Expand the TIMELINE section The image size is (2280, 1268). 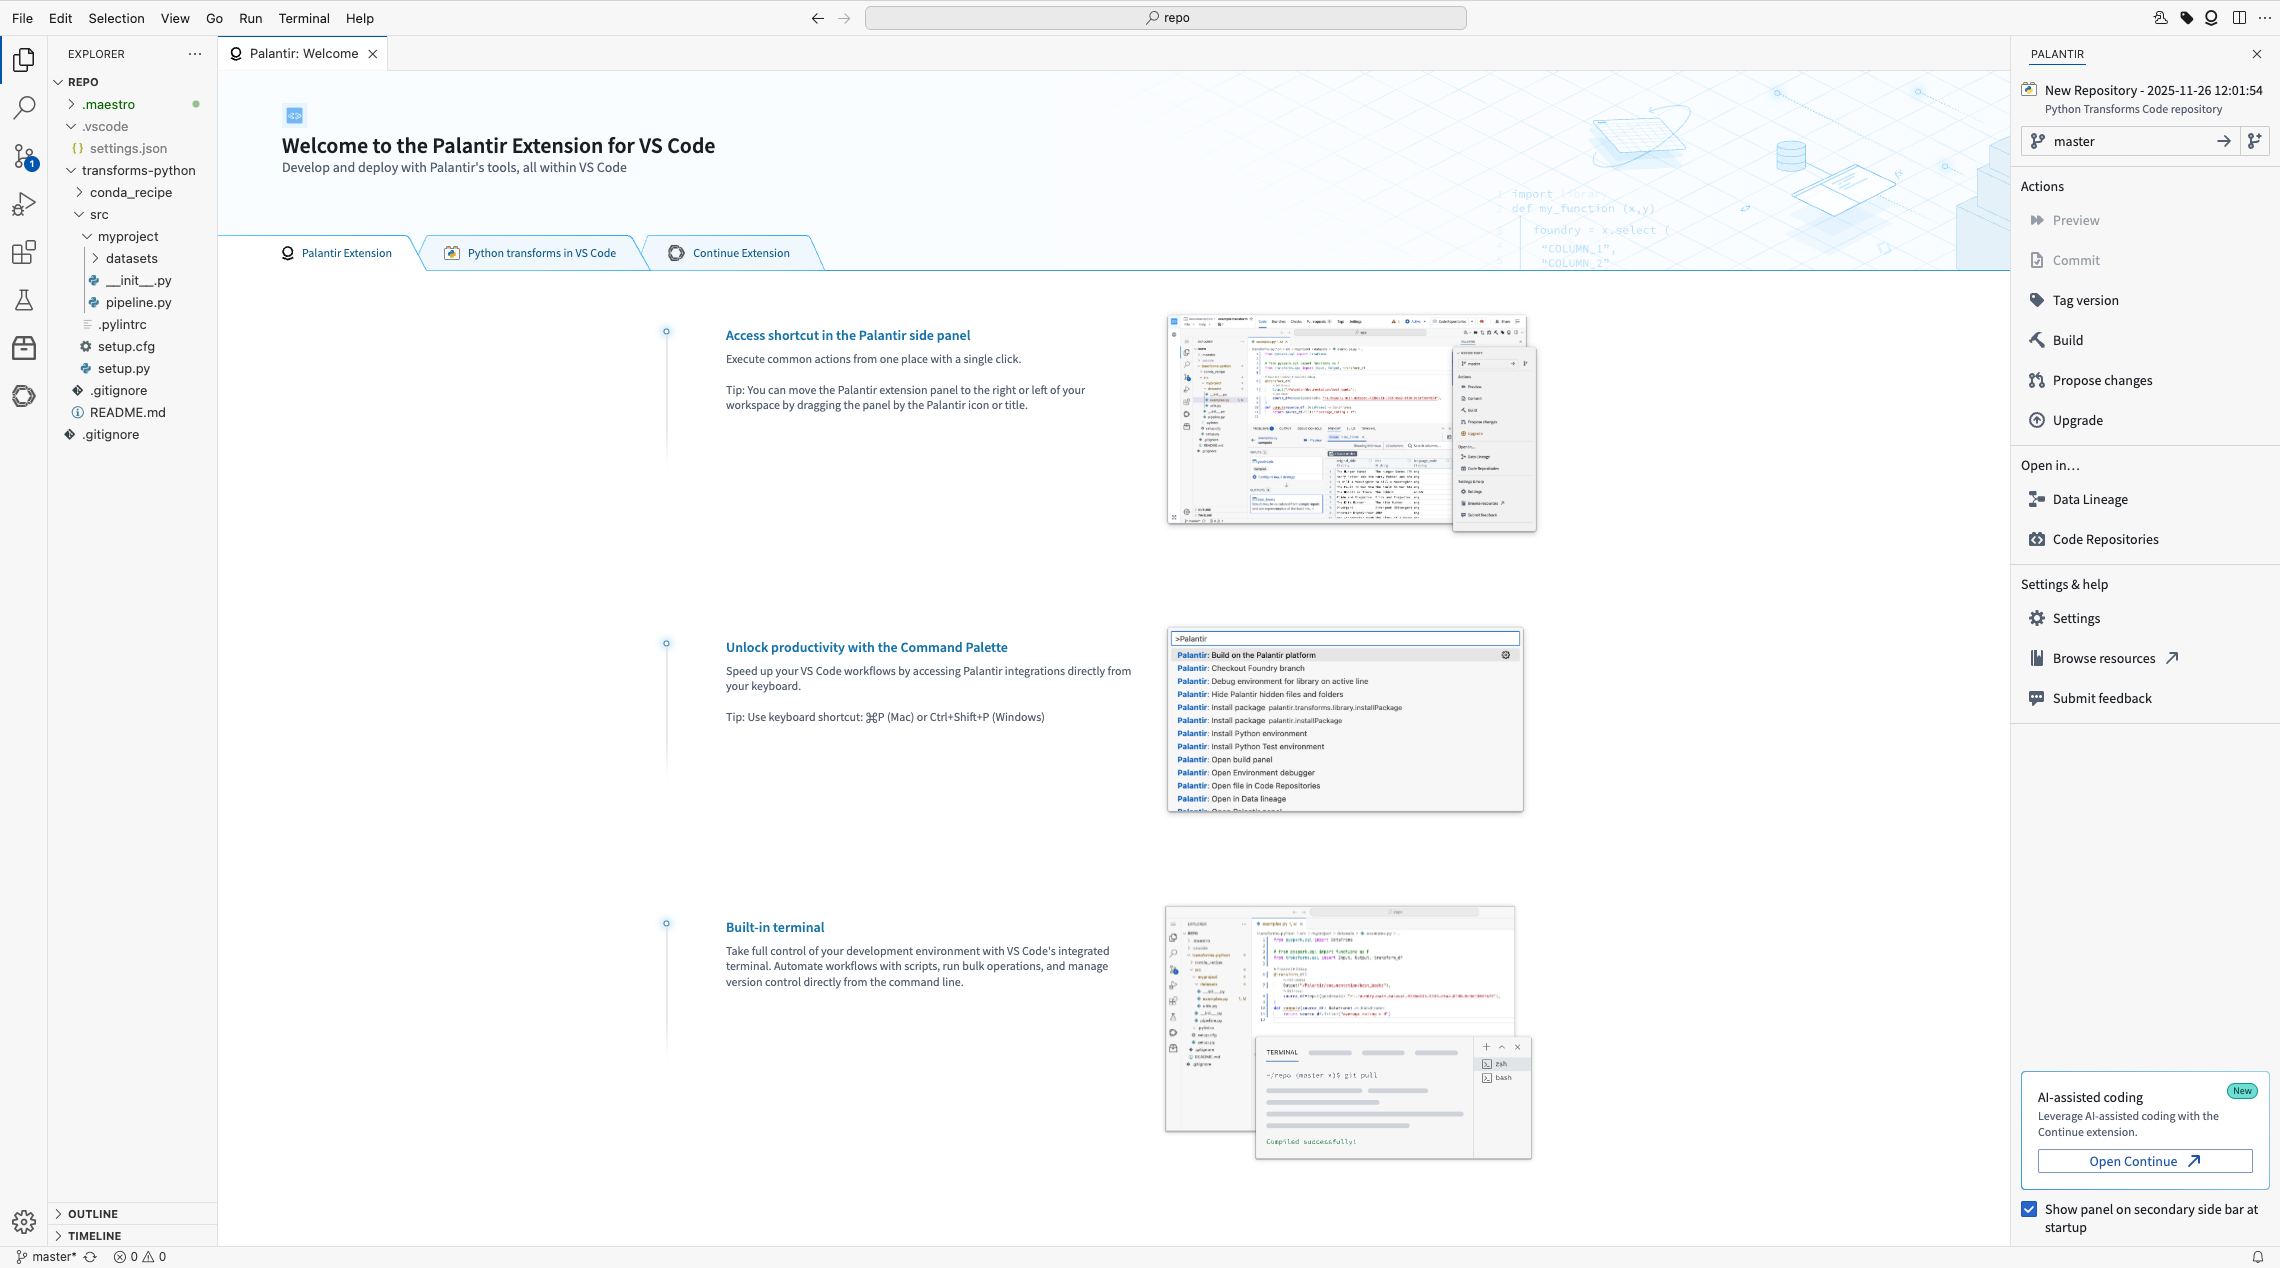tap(94, 1236)
